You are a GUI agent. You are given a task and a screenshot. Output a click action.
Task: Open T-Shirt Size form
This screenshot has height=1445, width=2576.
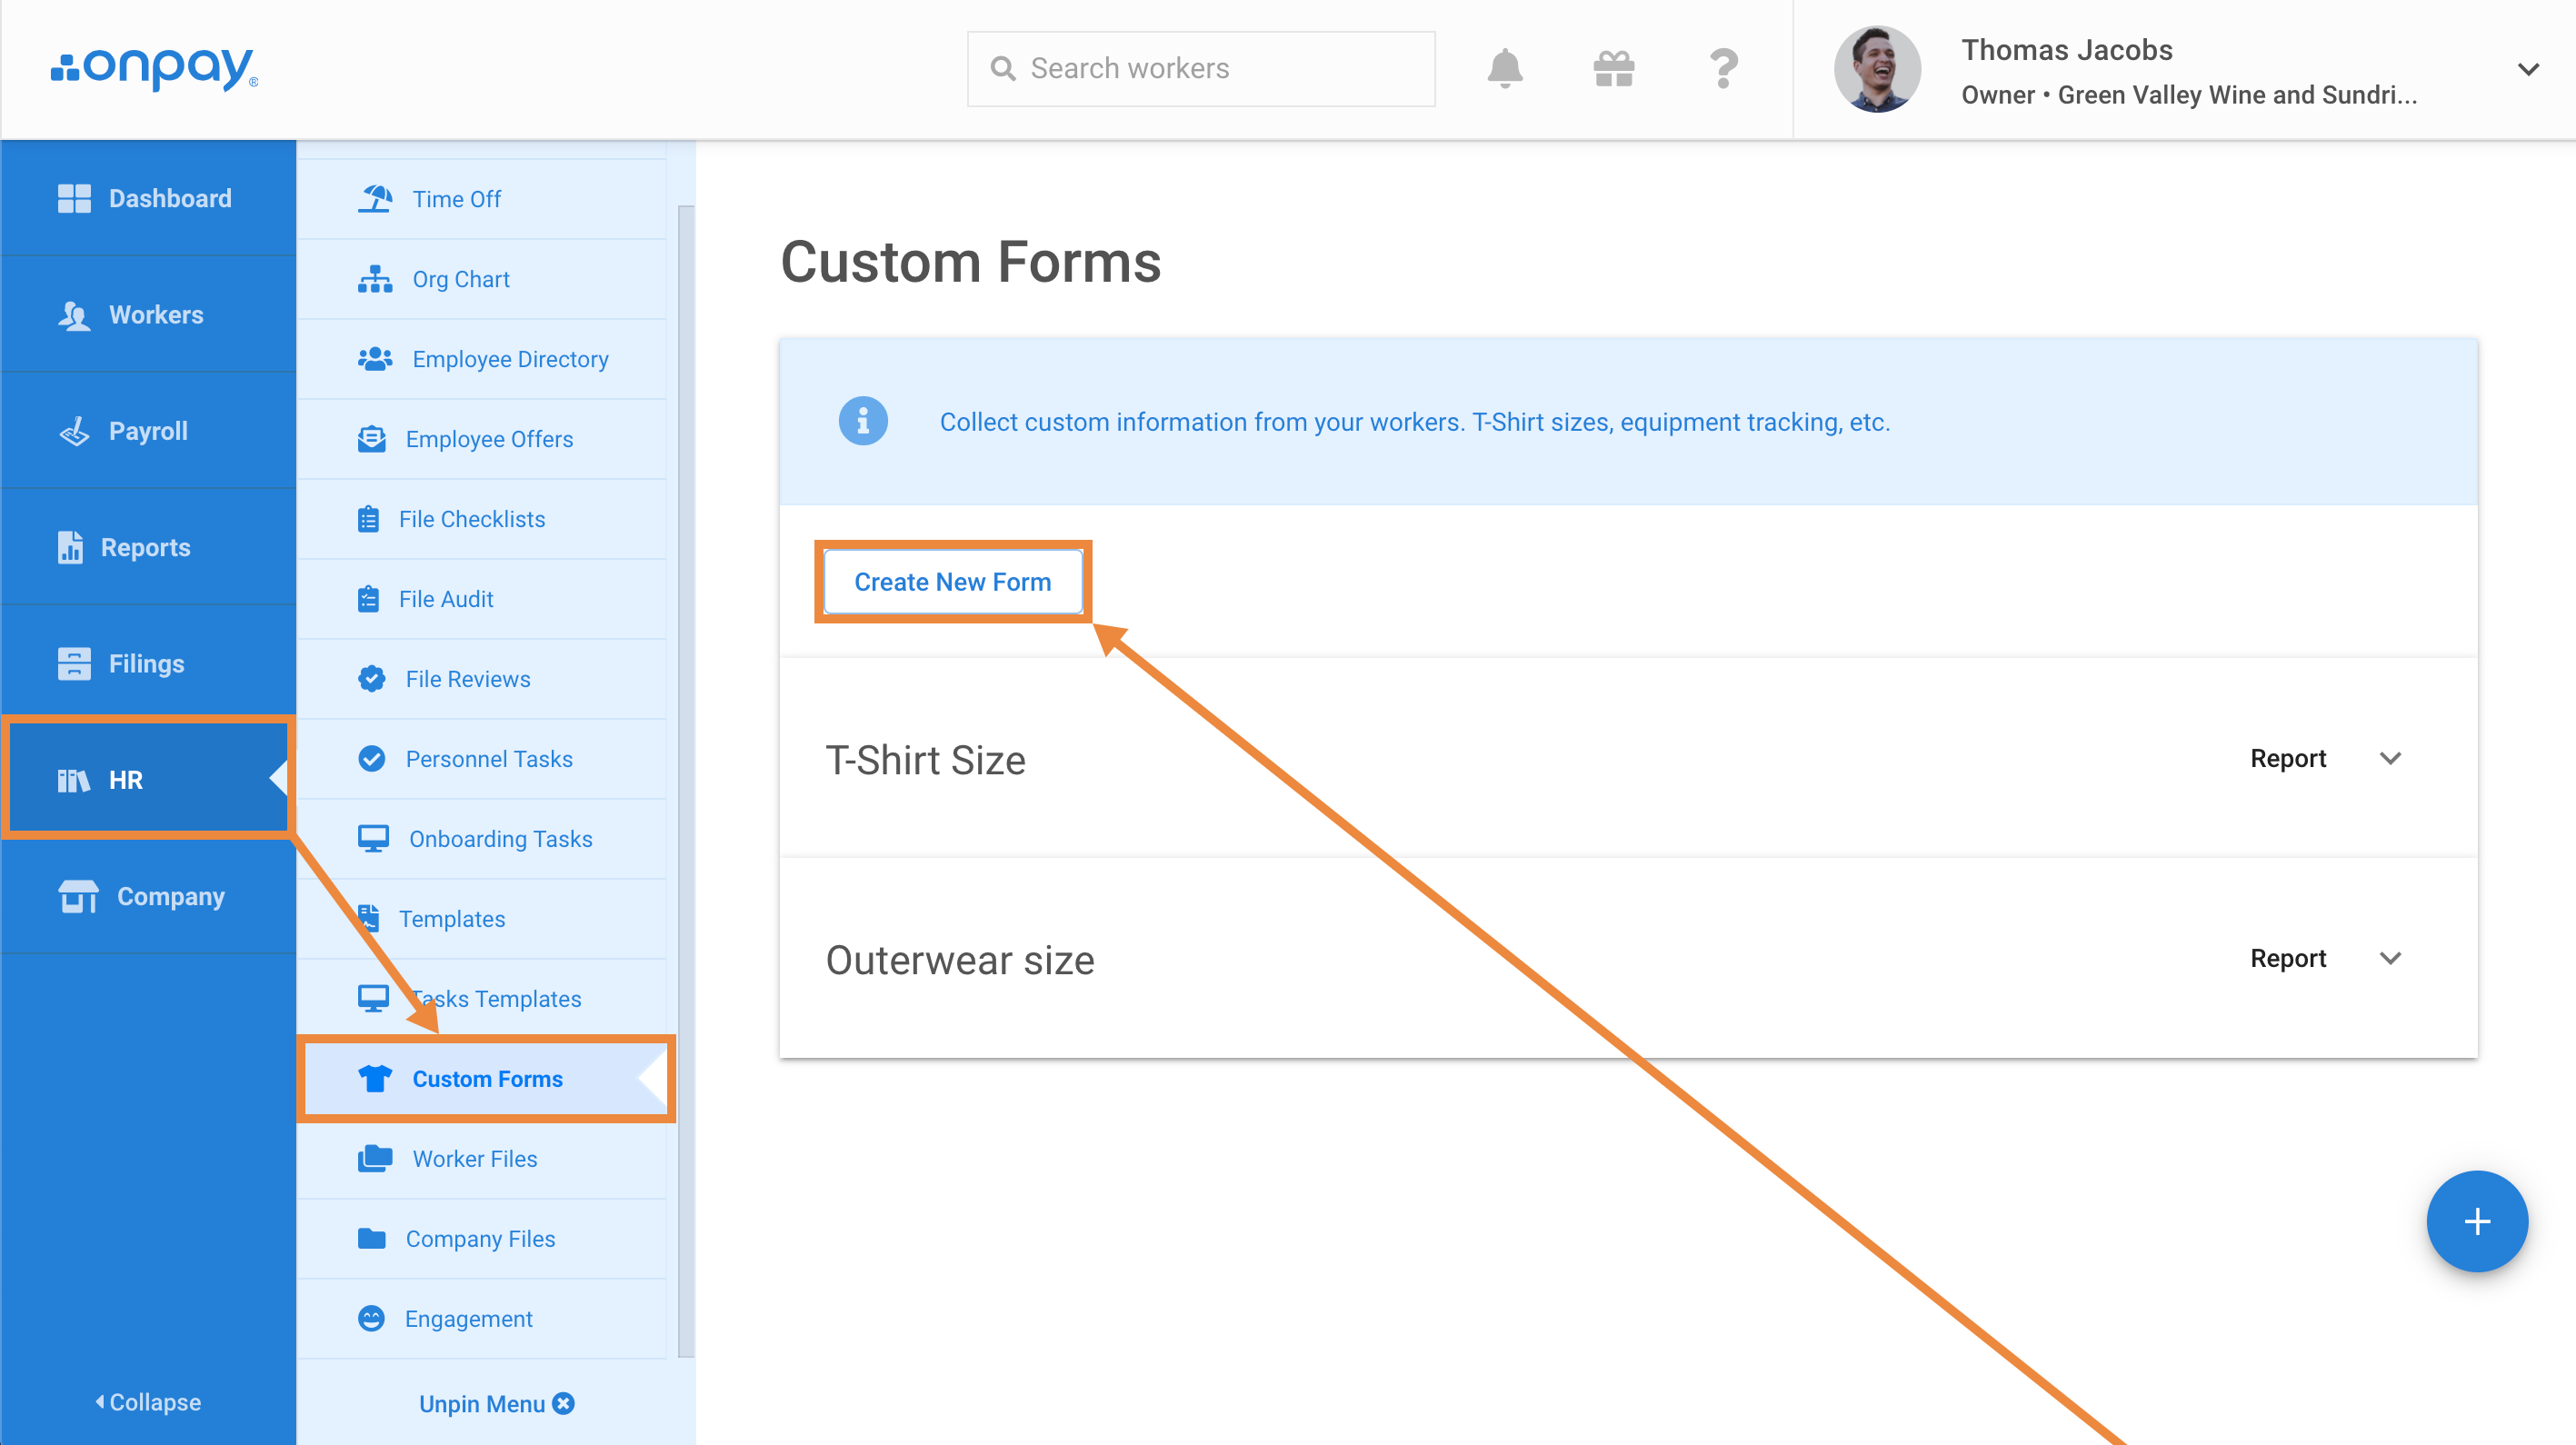(x=925, y=760)
